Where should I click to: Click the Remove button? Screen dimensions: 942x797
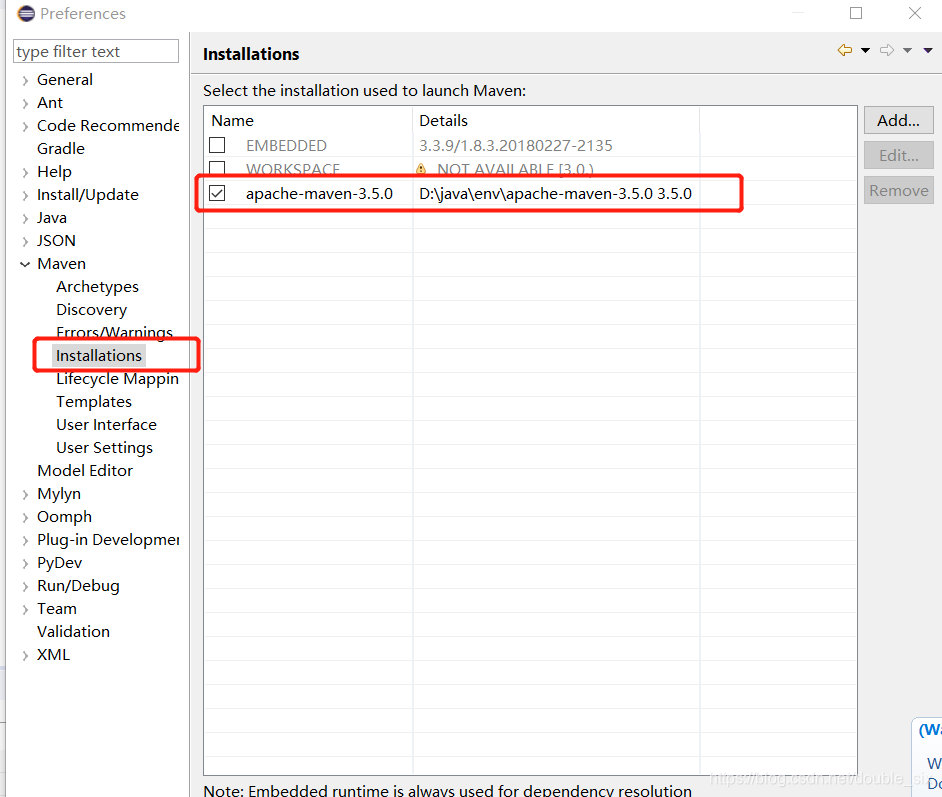(x=898, y=190)
